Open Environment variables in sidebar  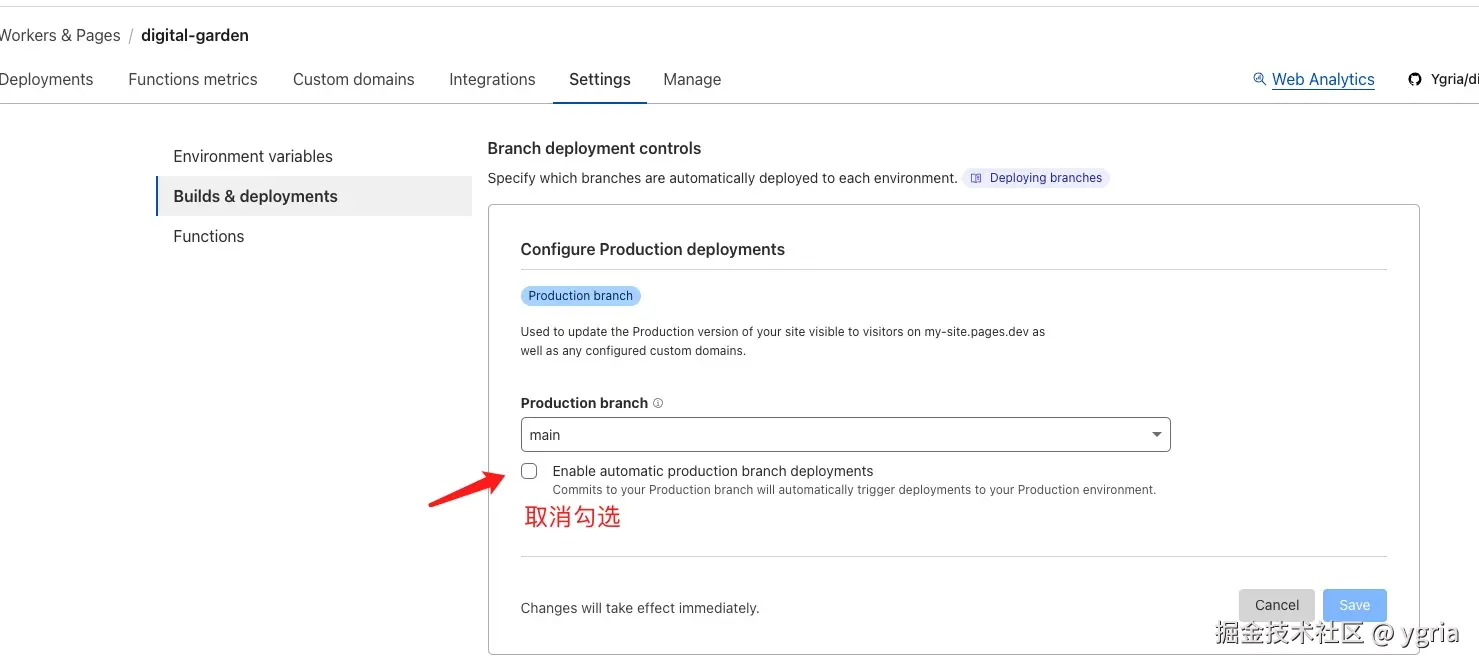click(x=253, y=156)
